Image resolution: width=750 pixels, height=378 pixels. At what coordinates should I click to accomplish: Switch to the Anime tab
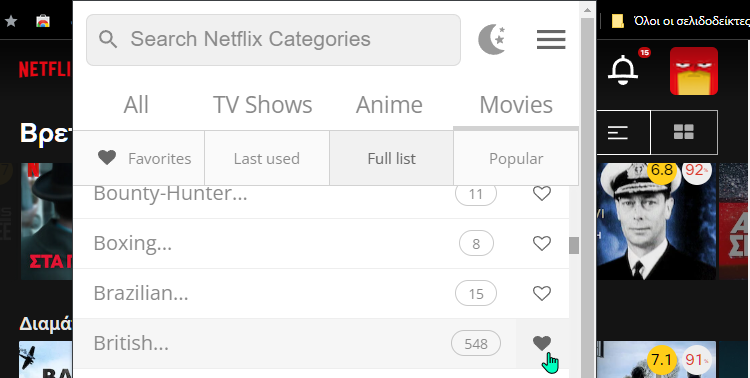389,105
